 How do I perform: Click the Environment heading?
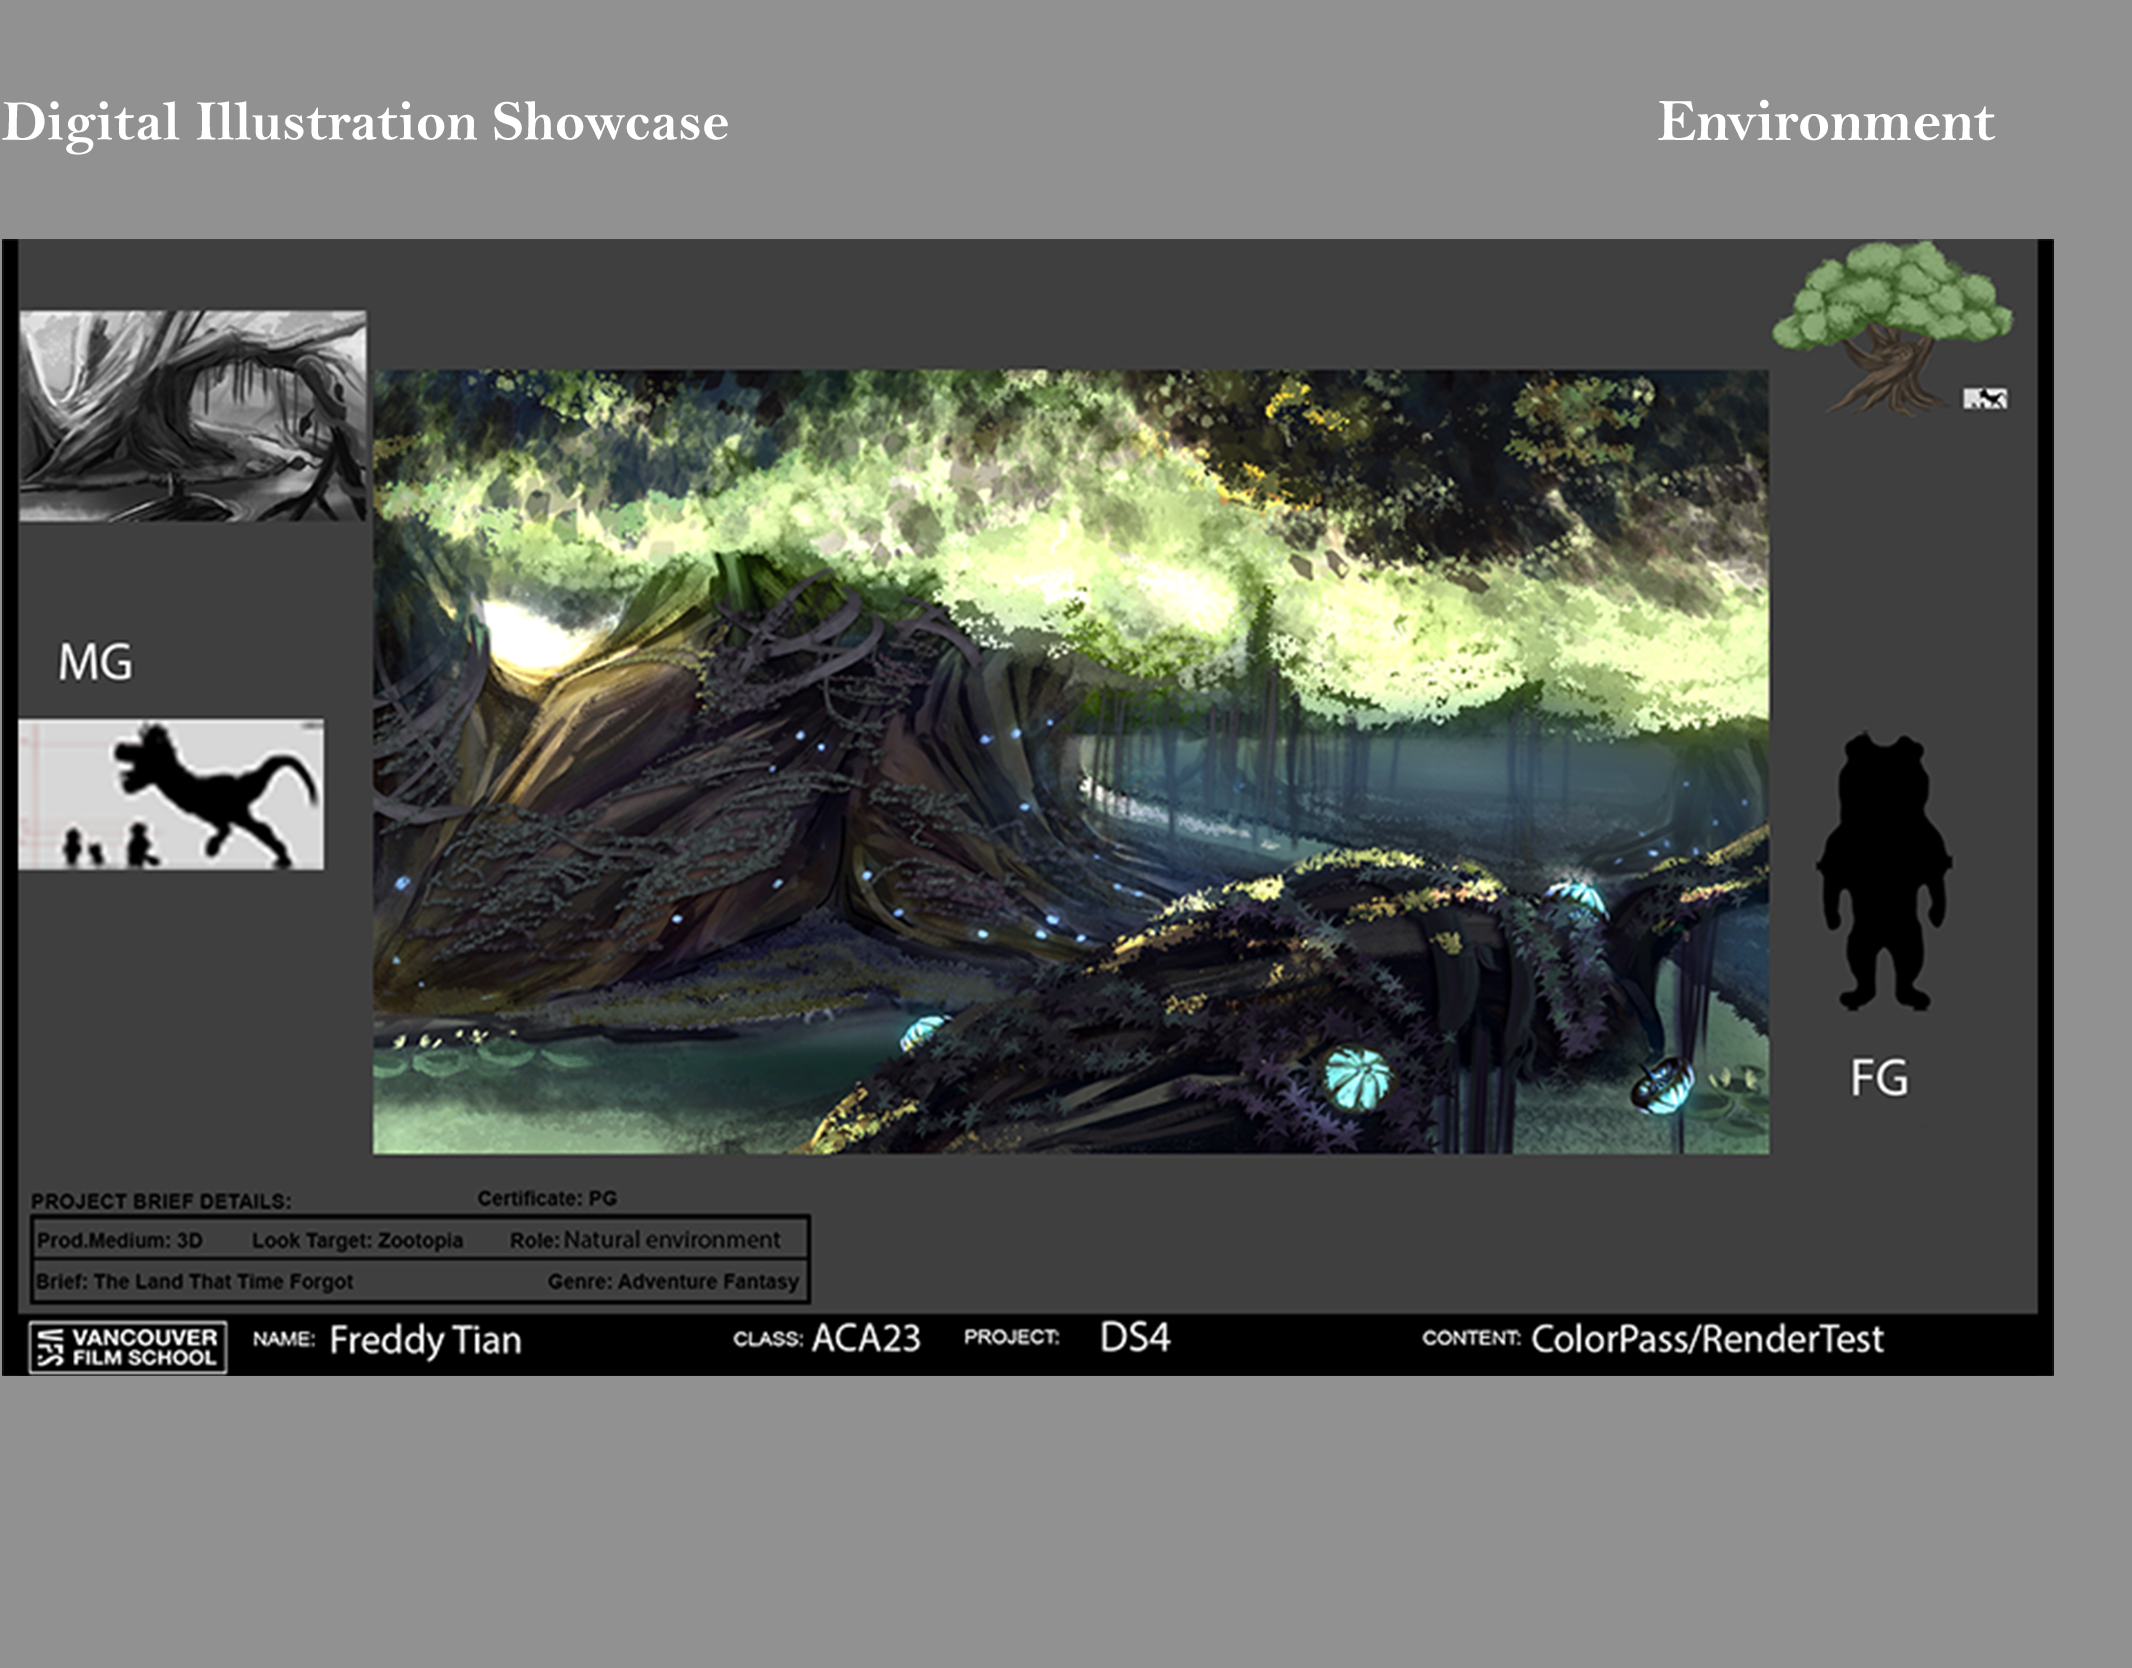[x=1825, y=122]
